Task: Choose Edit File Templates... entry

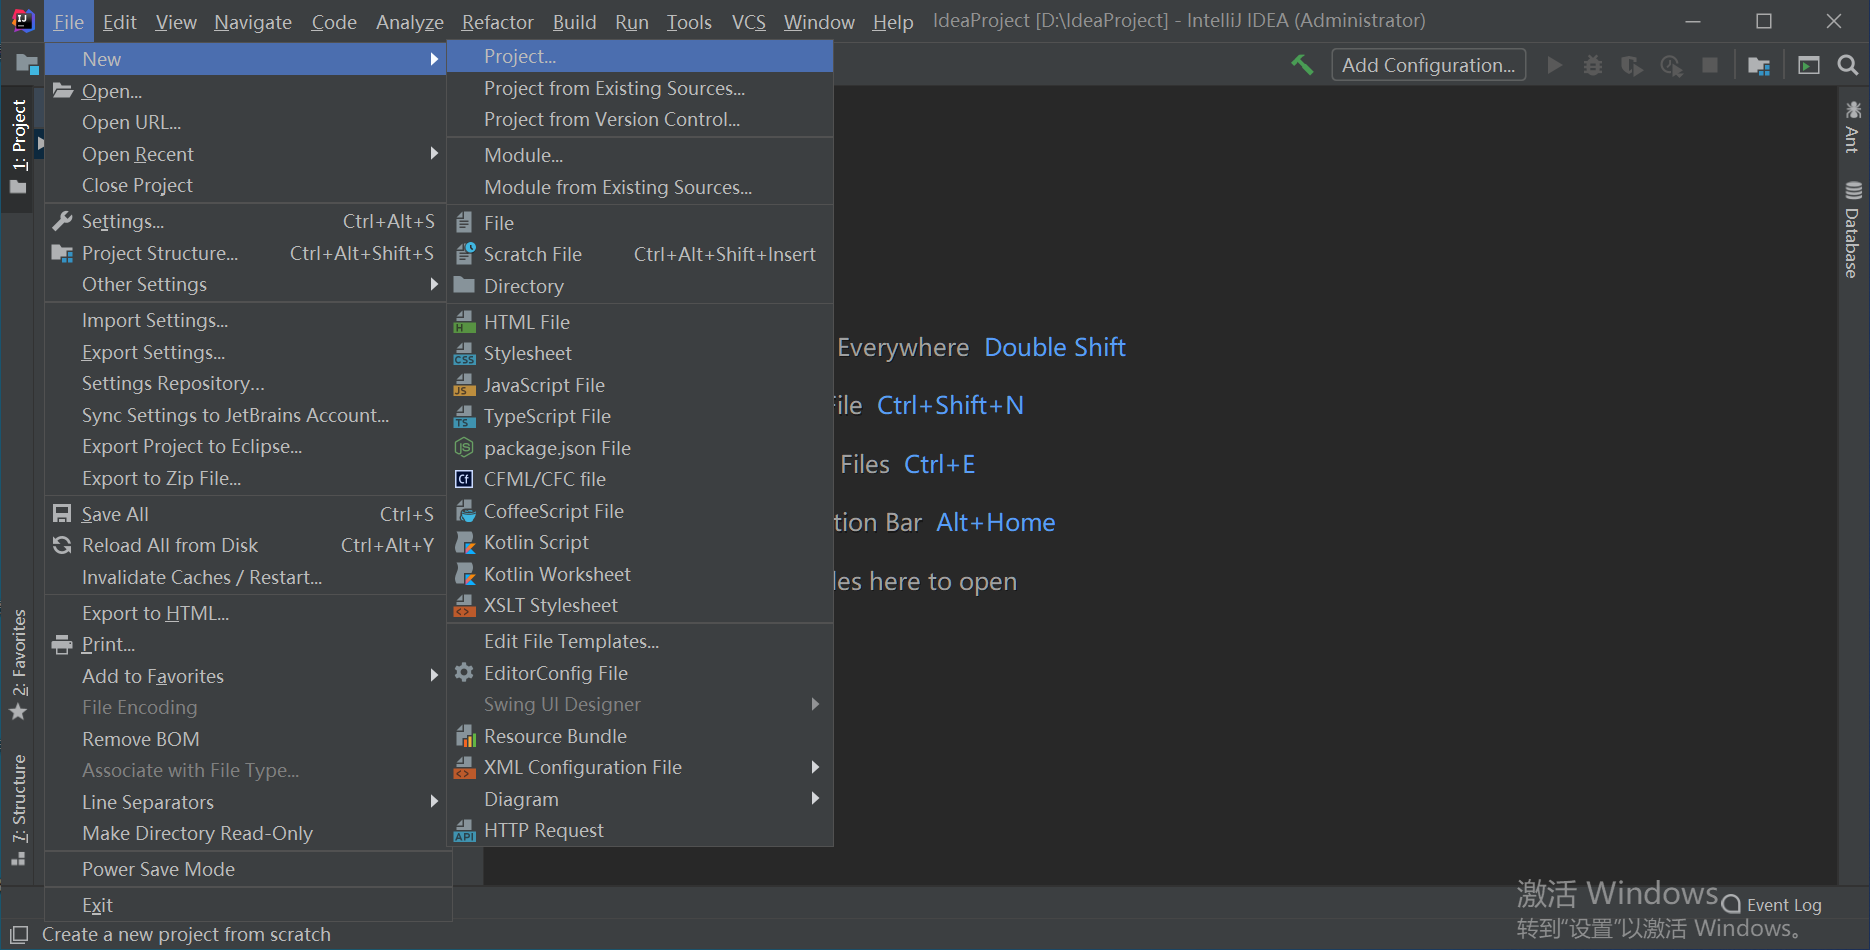Action: 640,641
